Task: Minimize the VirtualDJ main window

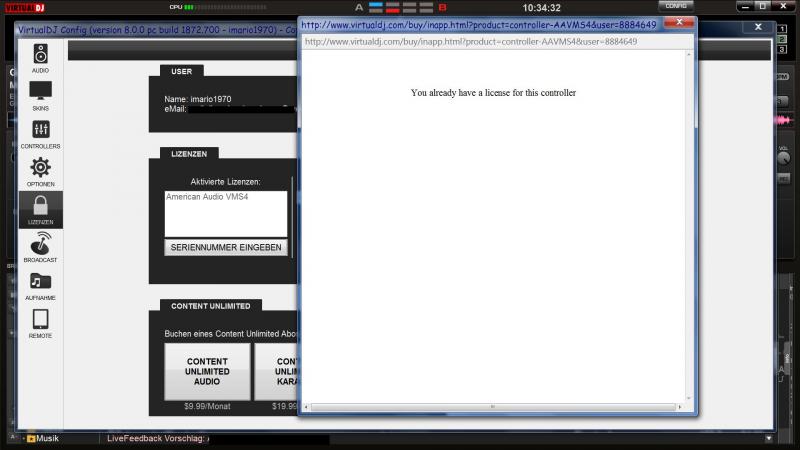Action: [745, 6]
